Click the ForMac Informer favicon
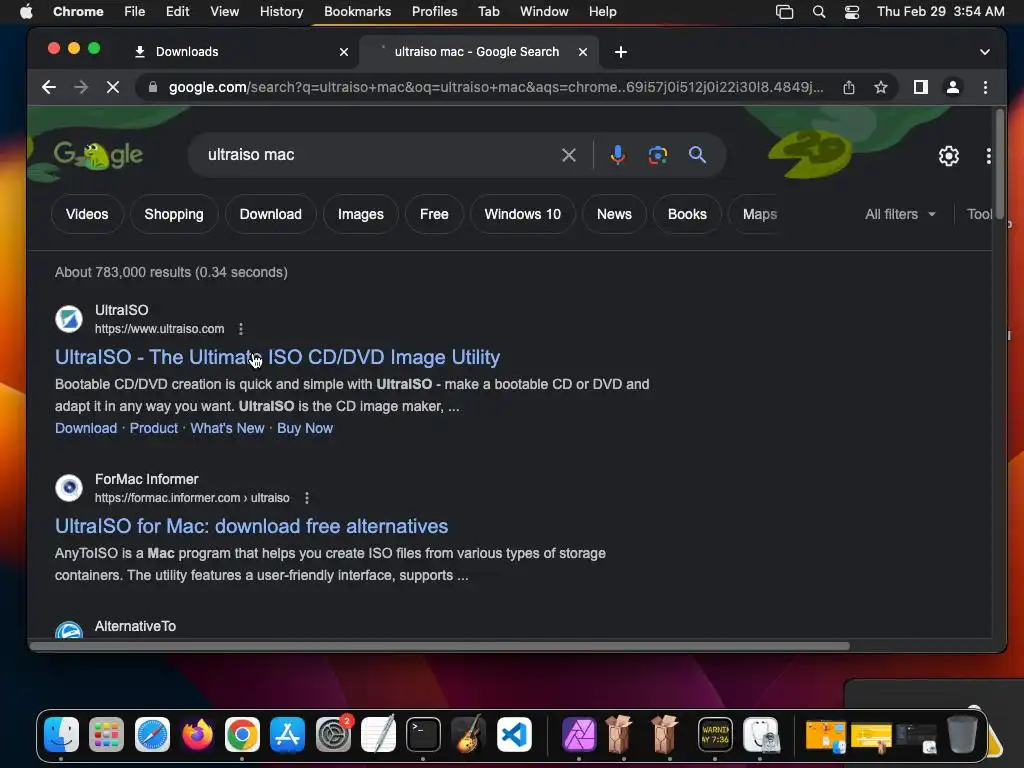1024x768 pixels. (69, 488)
